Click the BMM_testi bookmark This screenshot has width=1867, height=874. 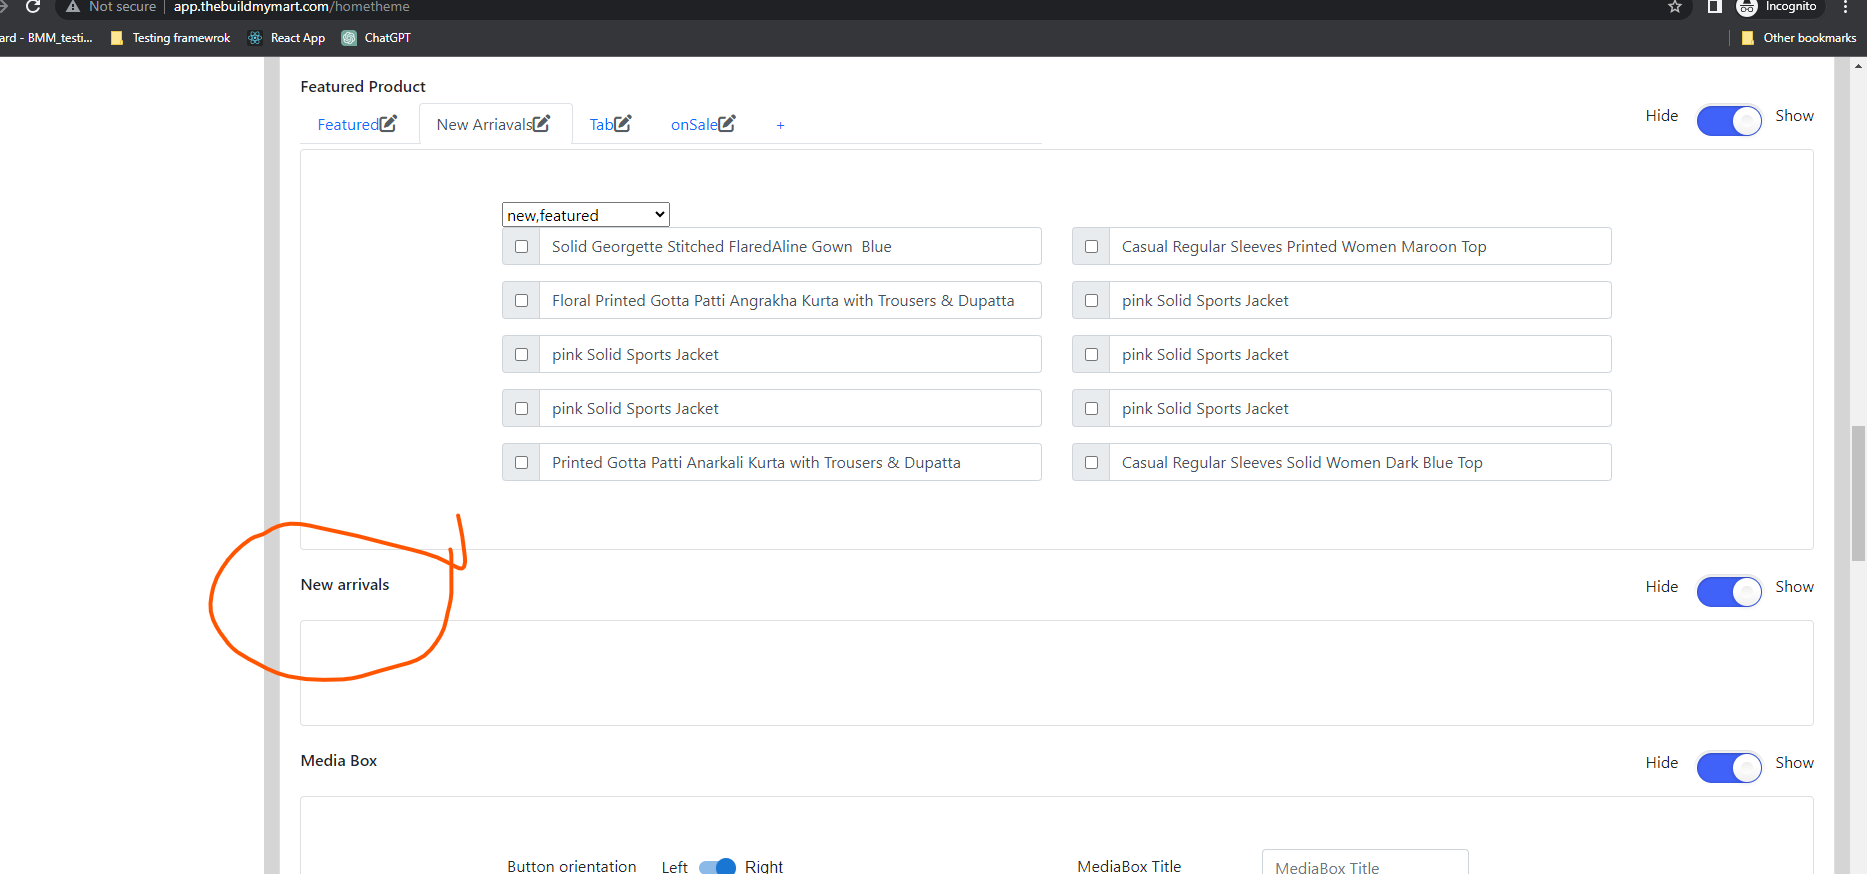tap(46, 38)
